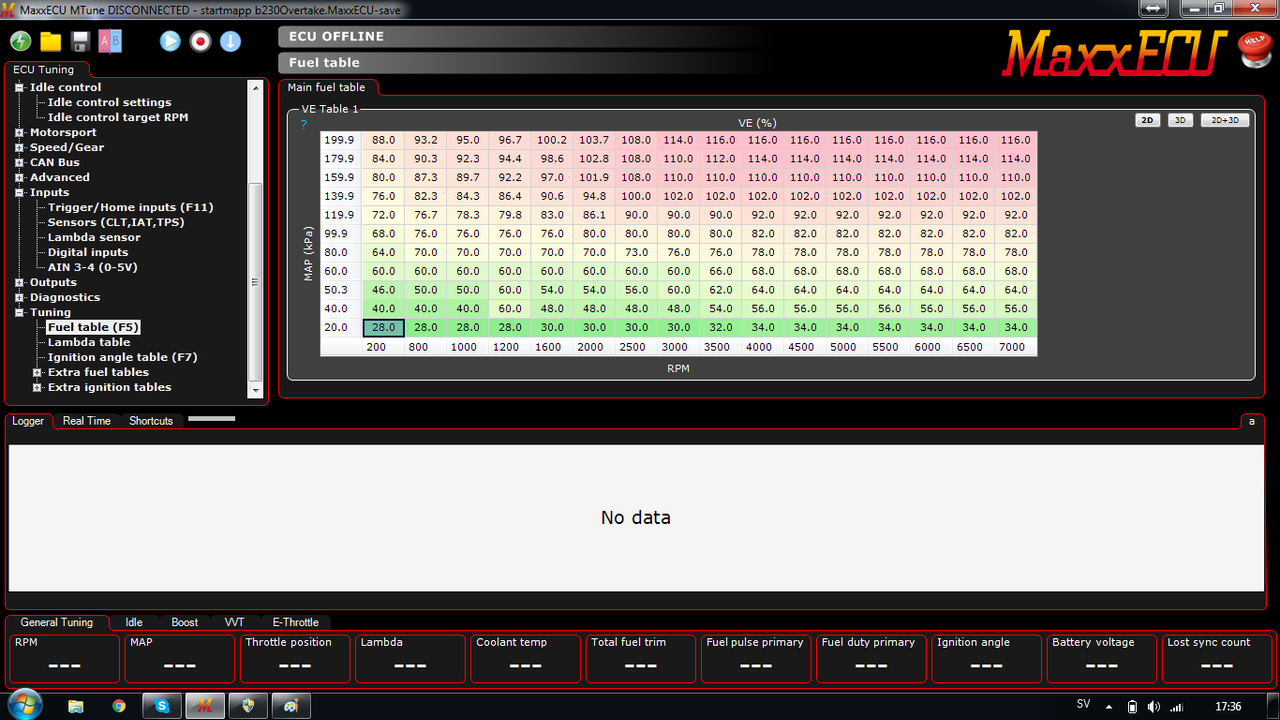Open Idle control settings

click(109, 102)
